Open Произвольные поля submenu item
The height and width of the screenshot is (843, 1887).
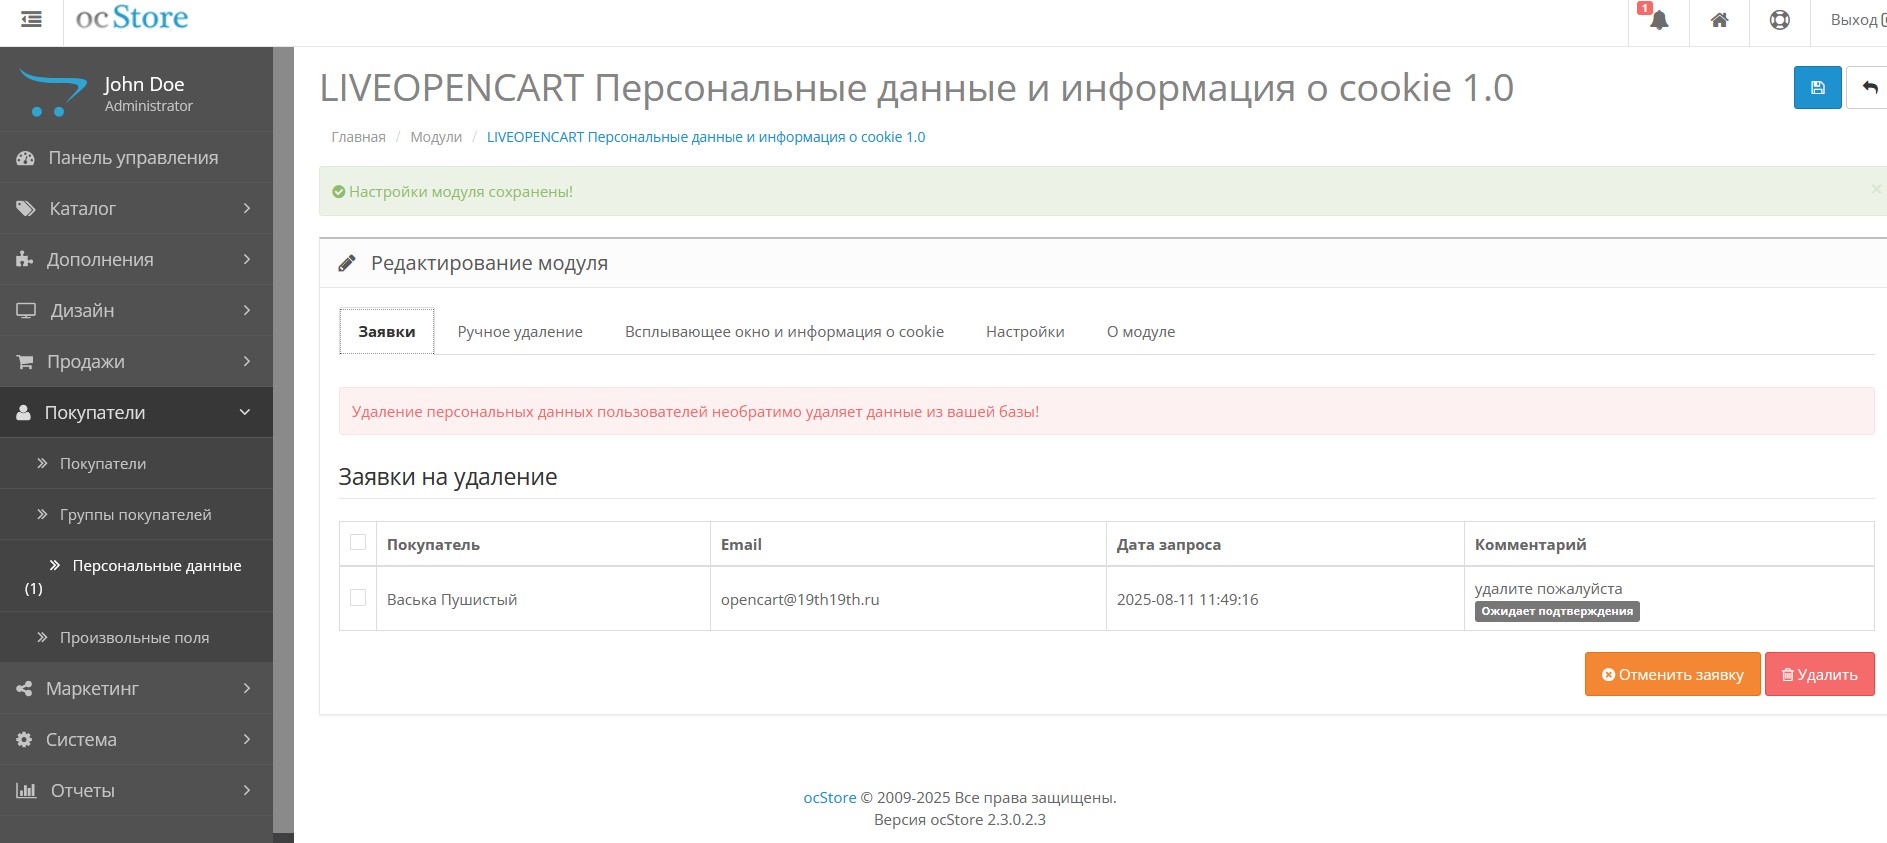[x=136, y=637]
